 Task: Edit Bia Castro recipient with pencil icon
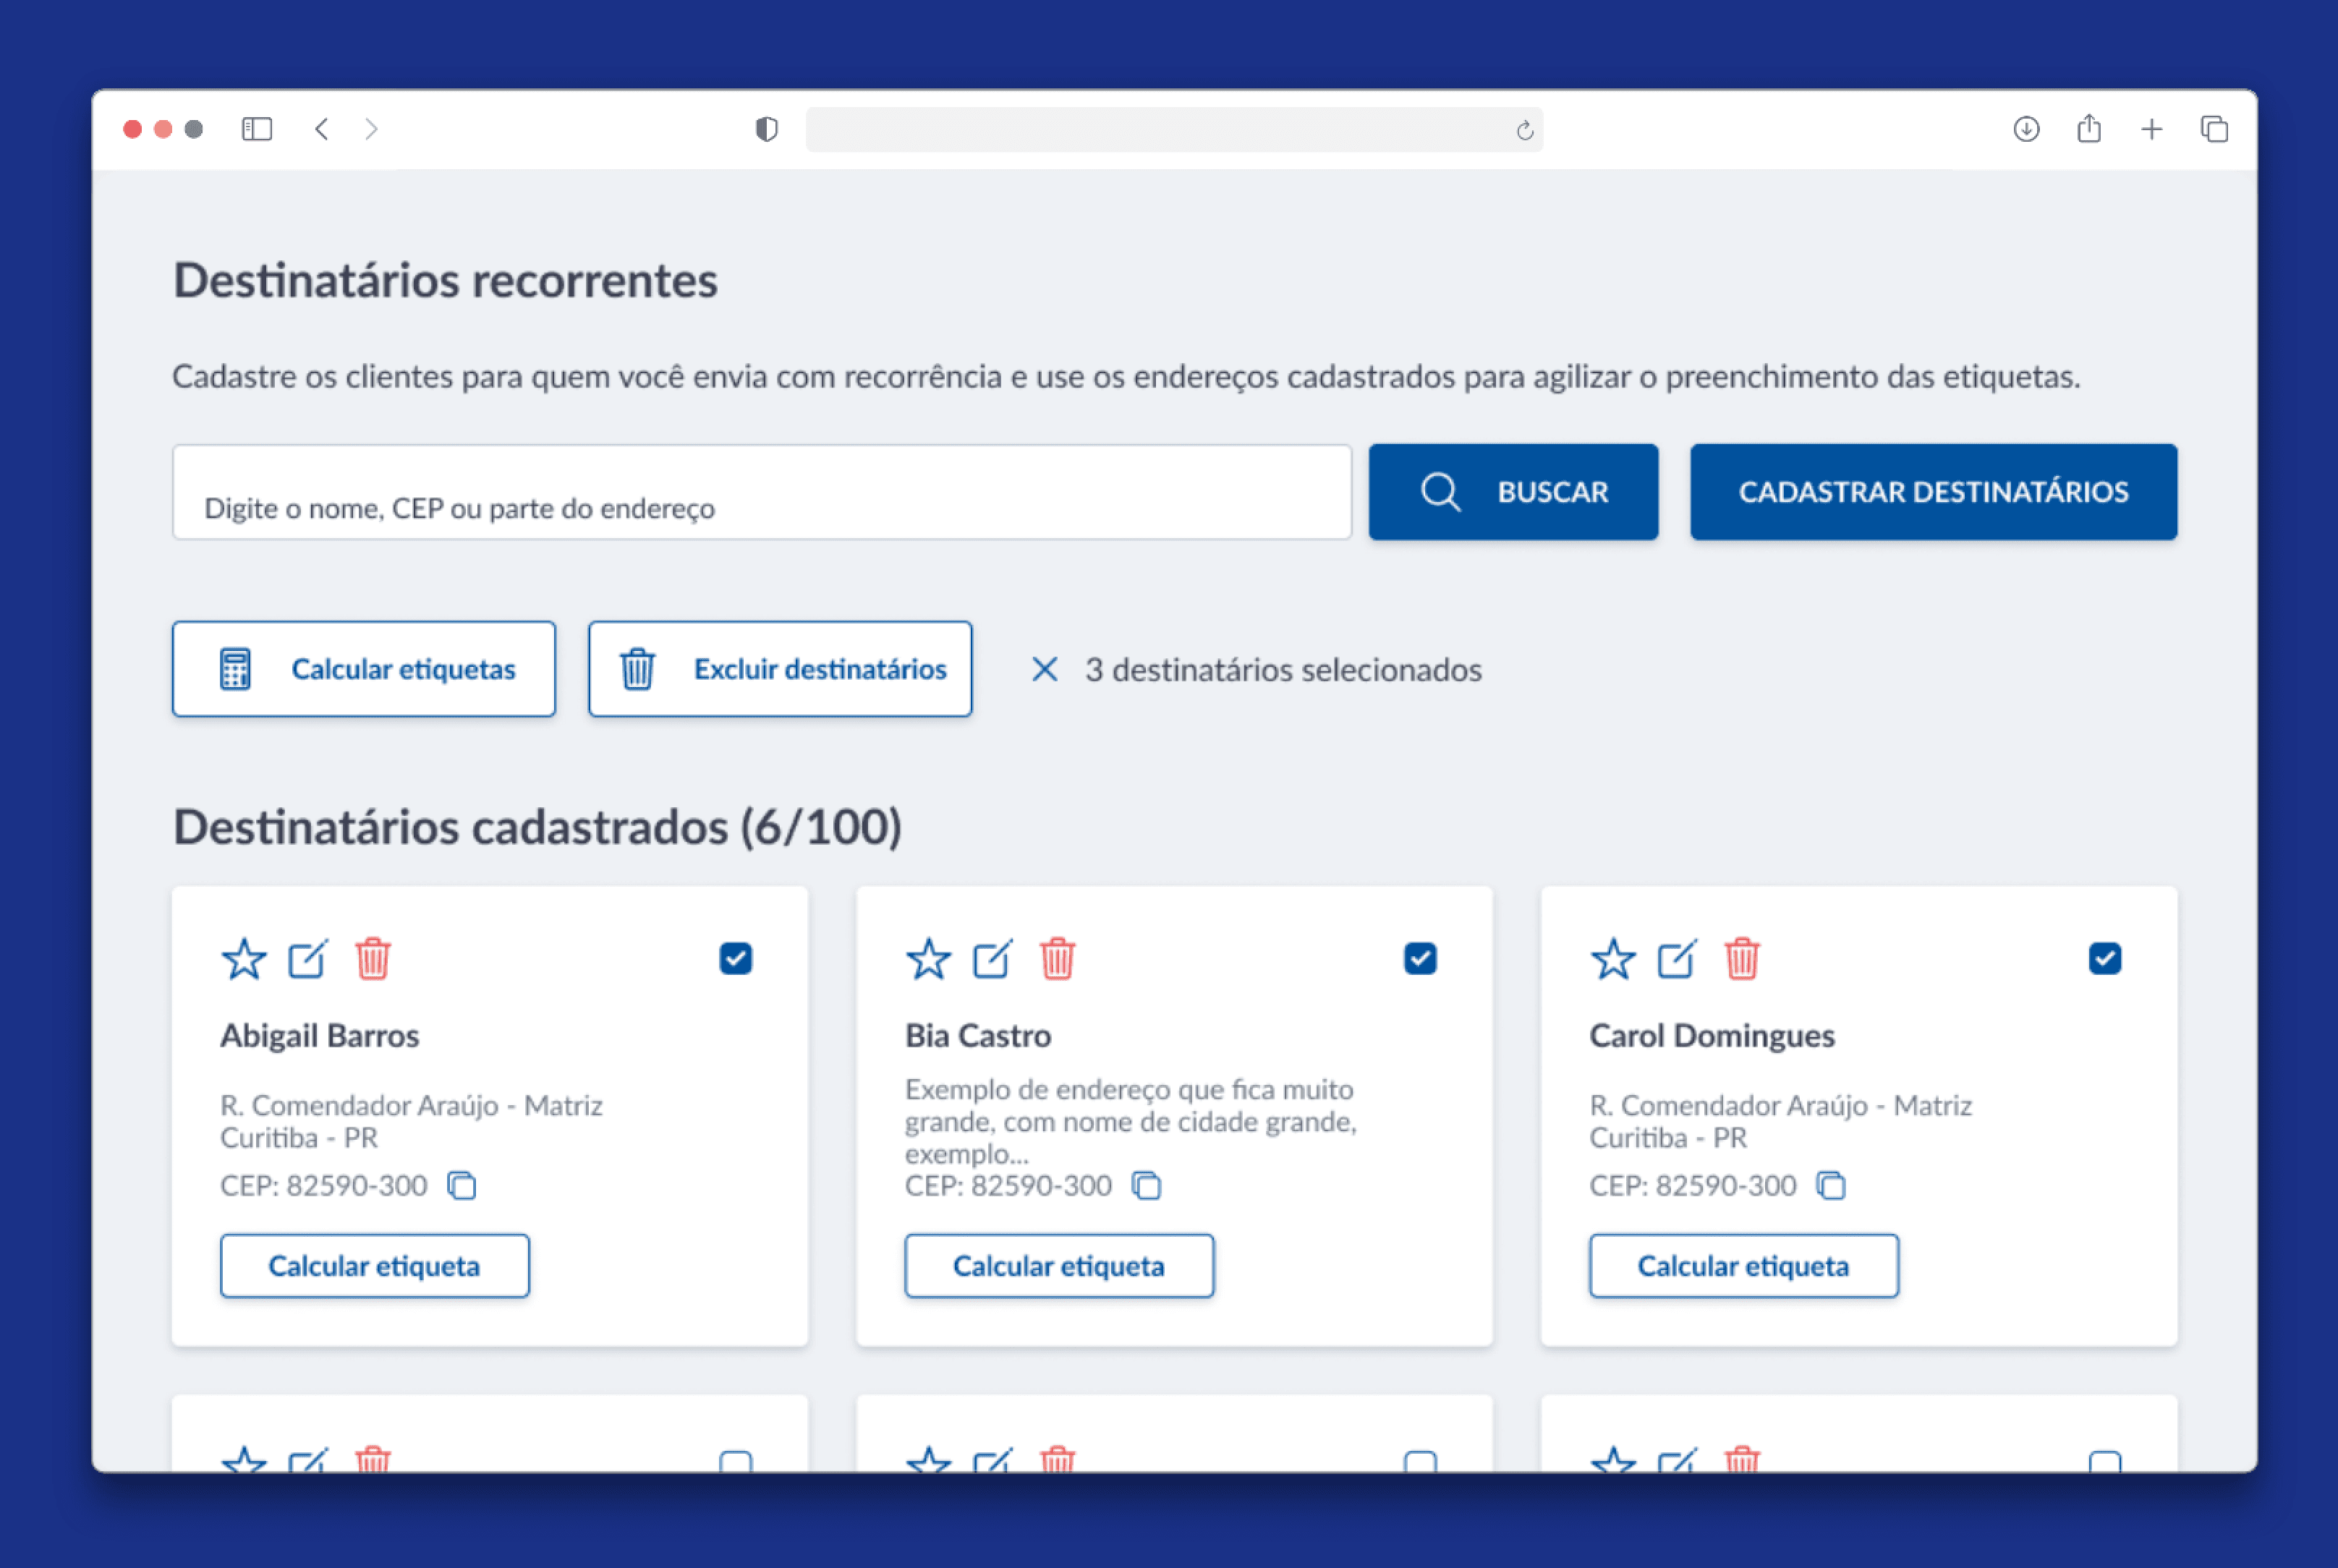[992, 959]
